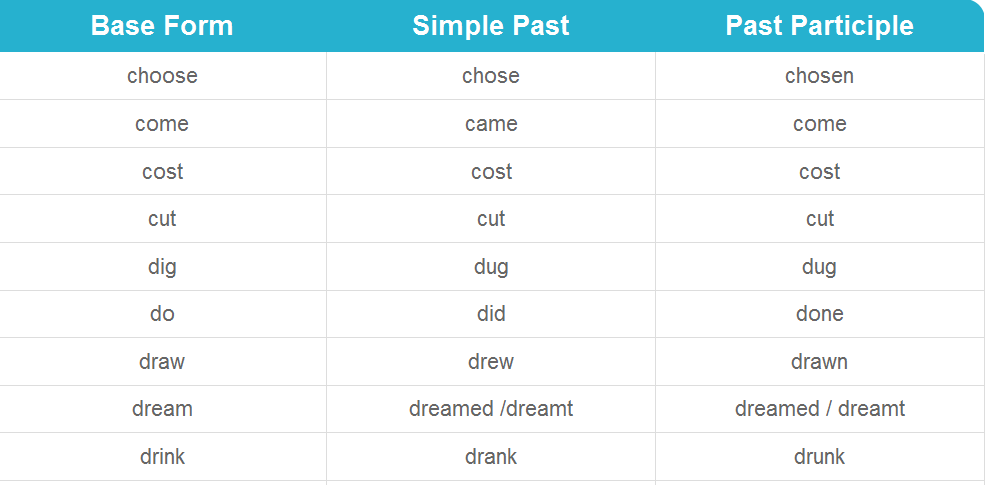This screenshot has width=986, height=485.
Task: Select the base form cell 'draw'
Action: coord(162,362)
